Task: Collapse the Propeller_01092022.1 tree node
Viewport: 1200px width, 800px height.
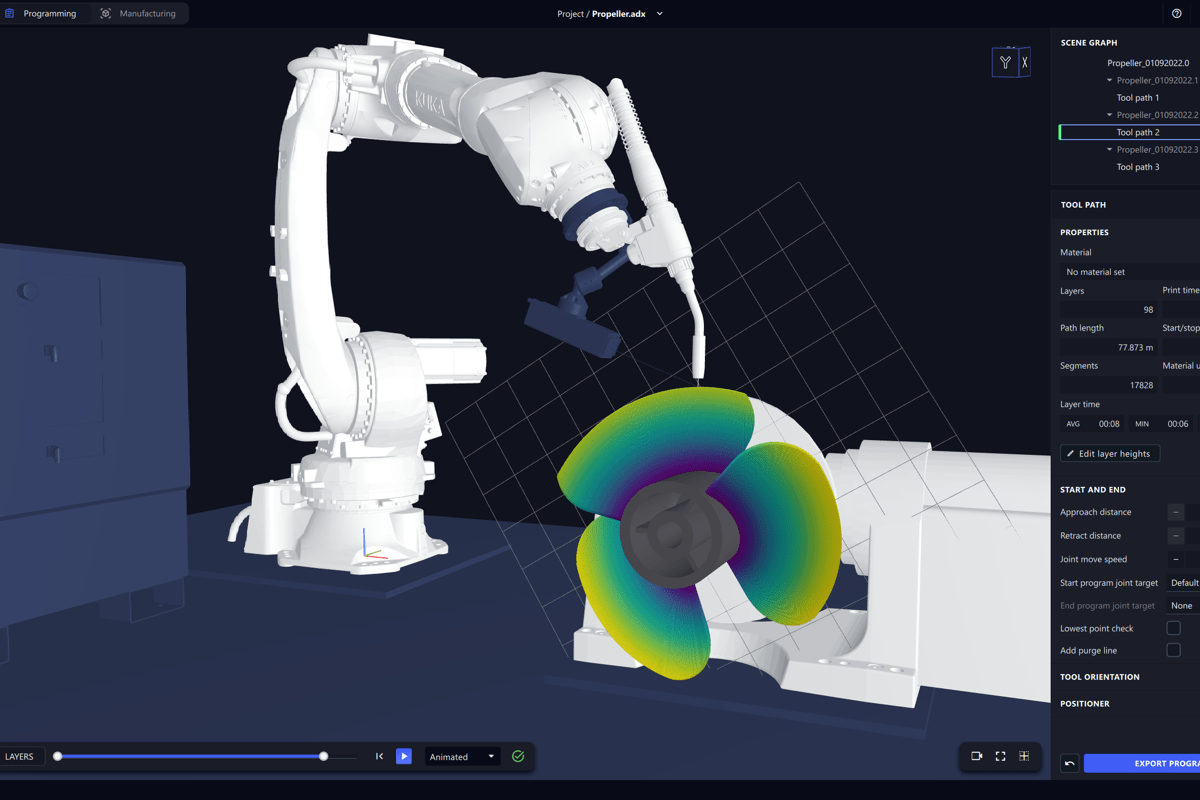Action: tap(1109, 81)
